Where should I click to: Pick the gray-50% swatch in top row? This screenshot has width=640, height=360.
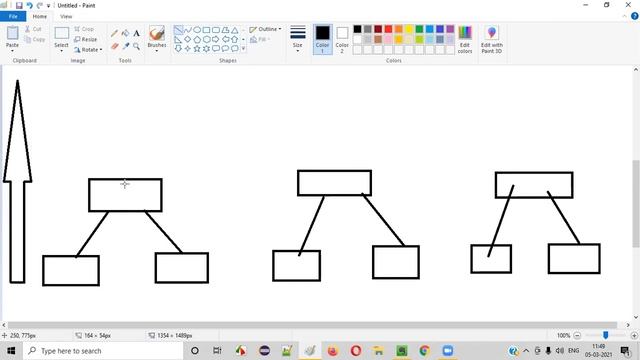pyautogui.click(x=368, y=29)
